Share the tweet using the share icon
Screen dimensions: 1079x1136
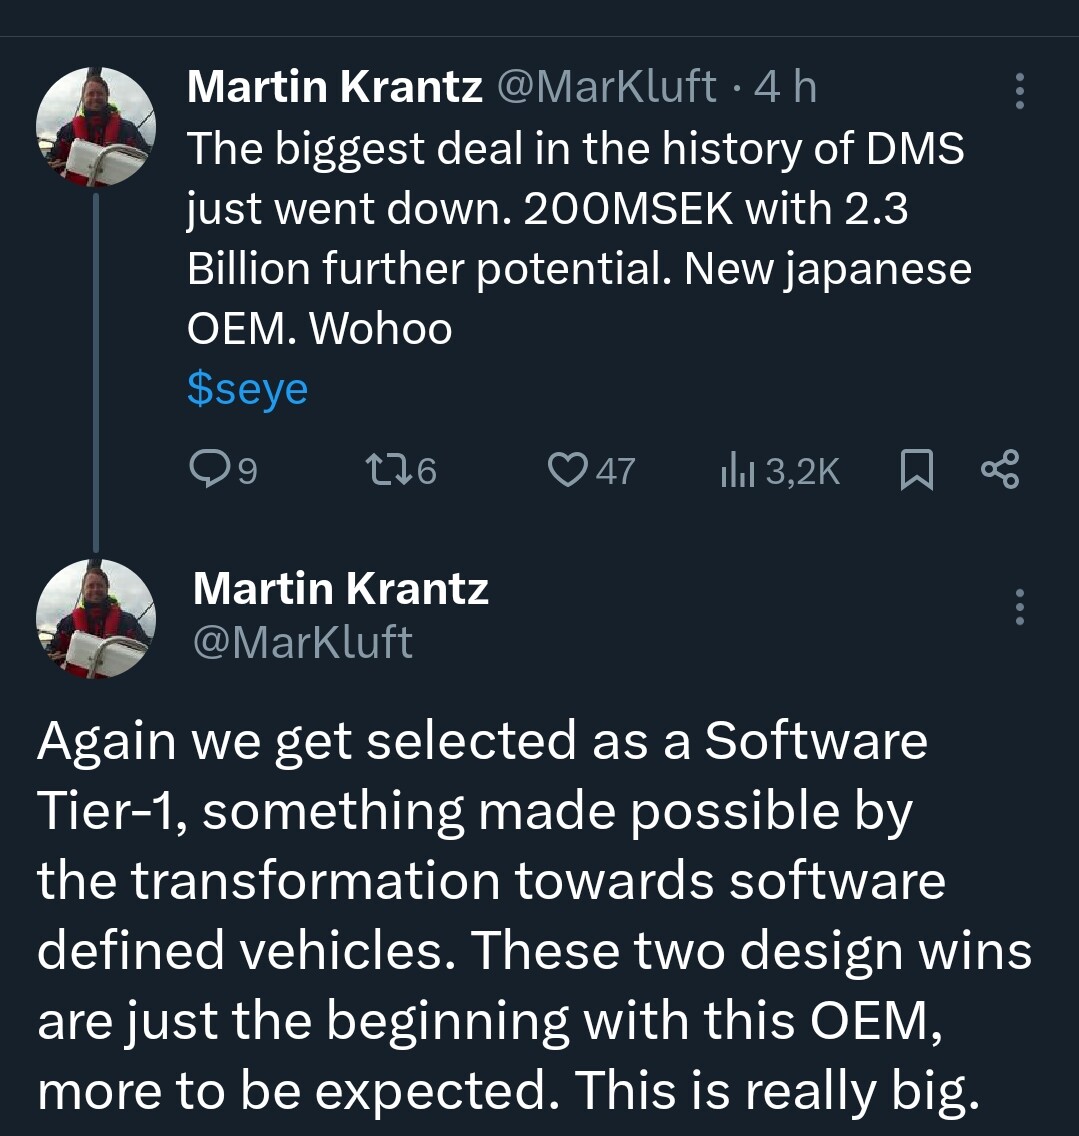coord(999,469)
